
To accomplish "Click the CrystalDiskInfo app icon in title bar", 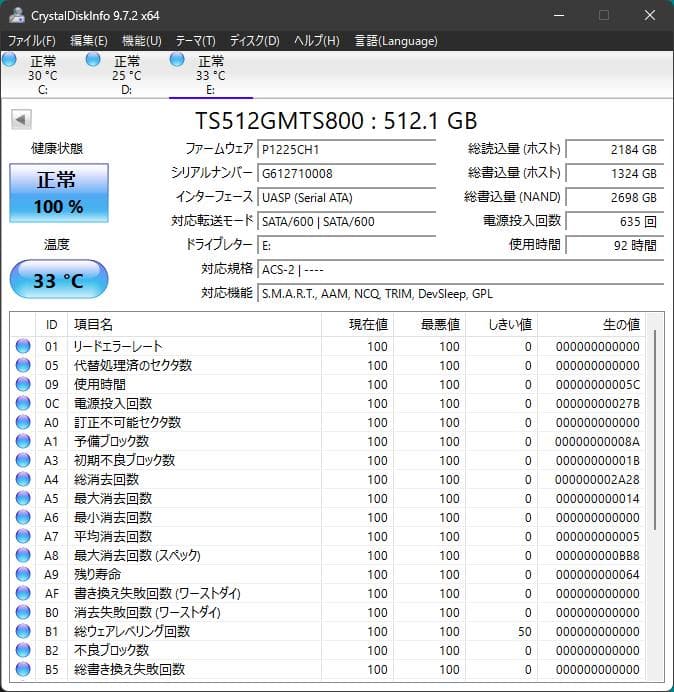I will (x=16, y=15).
